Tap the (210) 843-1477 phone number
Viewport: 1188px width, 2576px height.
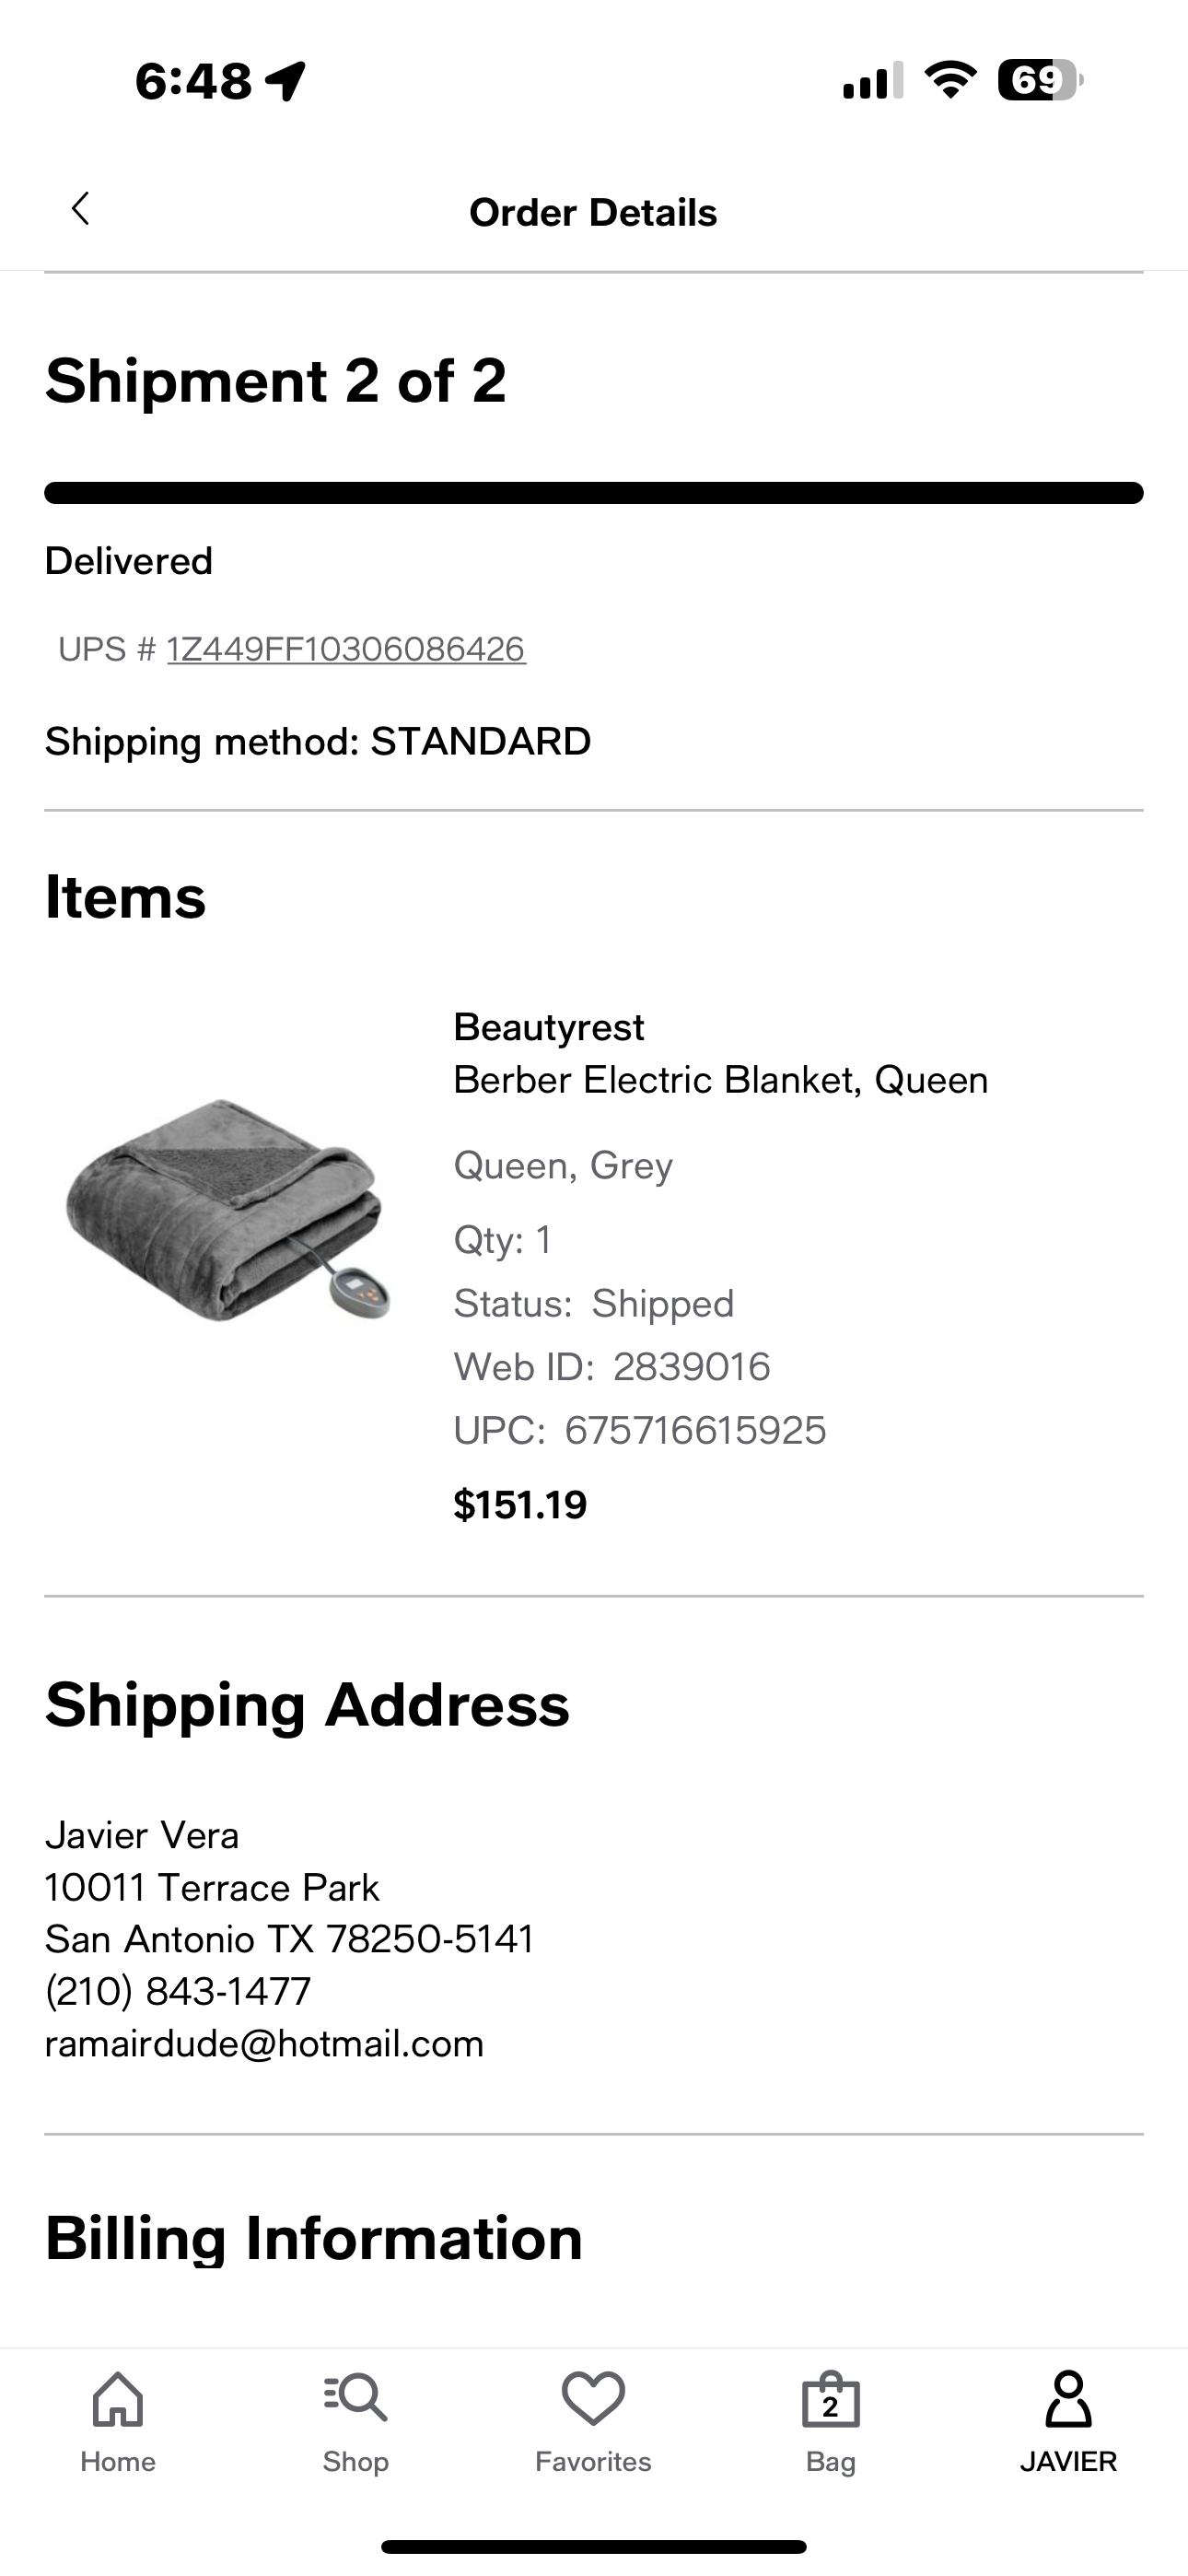click(178, 1991)
